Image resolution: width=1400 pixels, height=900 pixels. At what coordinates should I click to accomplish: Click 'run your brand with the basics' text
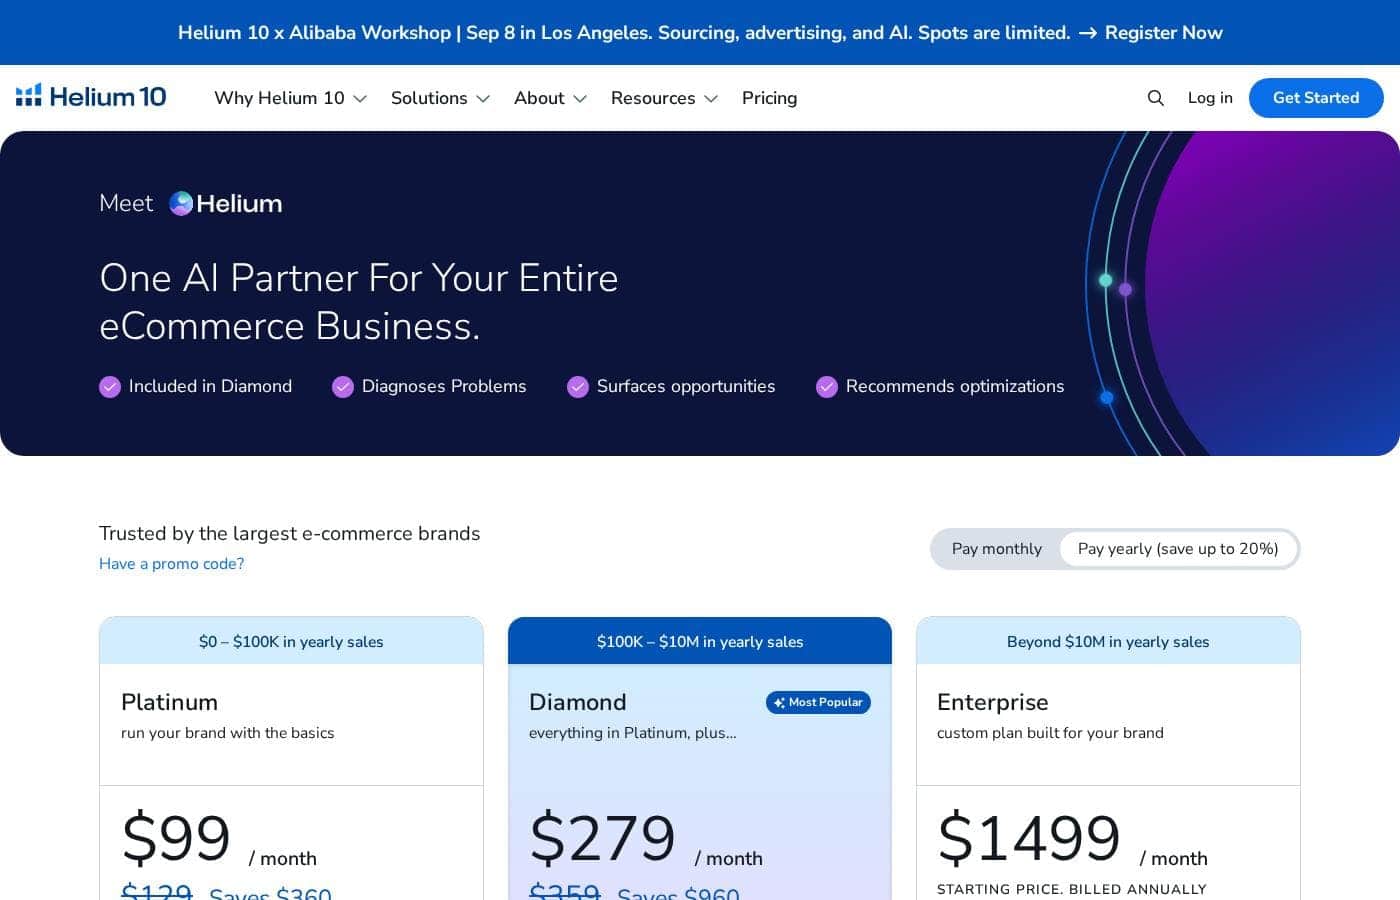228,733
